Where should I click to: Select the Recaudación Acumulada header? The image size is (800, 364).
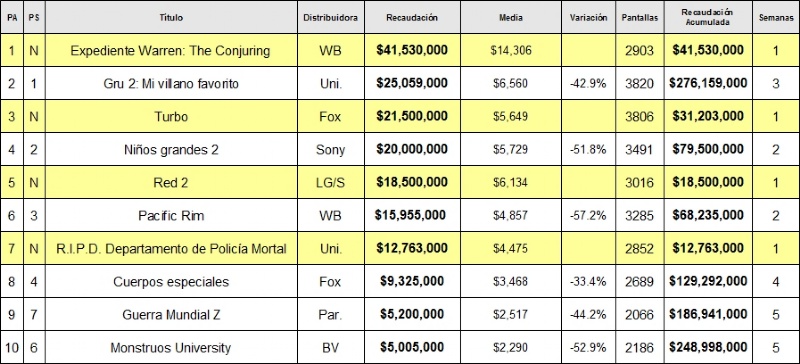[708, 17]
